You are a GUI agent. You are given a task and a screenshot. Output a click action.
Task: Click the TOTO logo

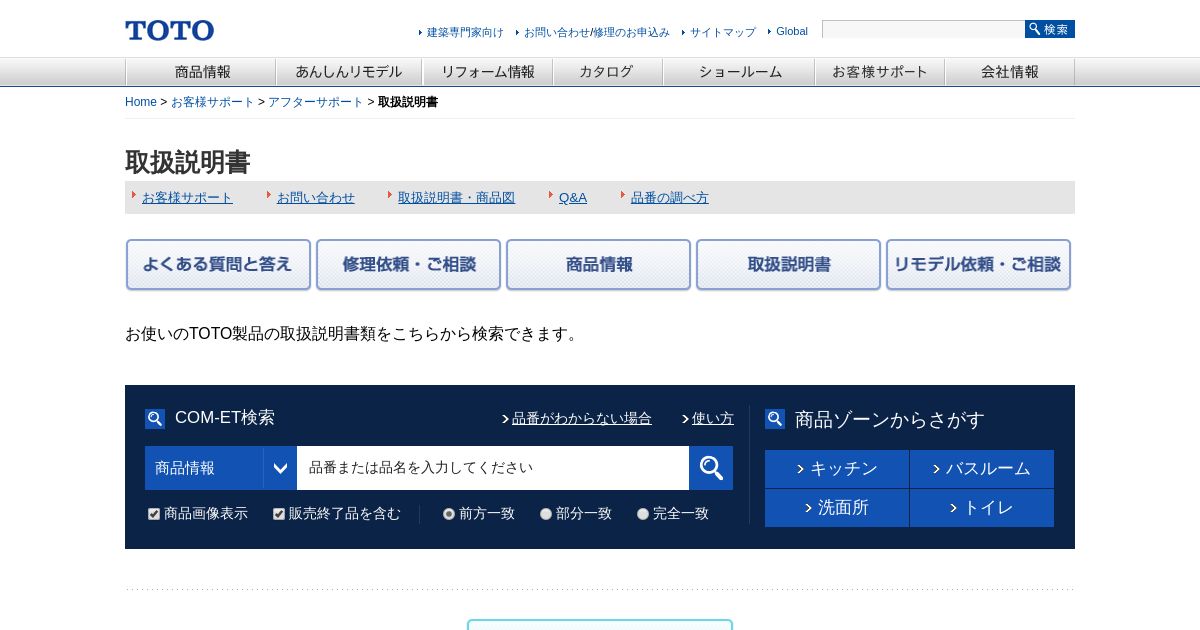coord(169,30)
